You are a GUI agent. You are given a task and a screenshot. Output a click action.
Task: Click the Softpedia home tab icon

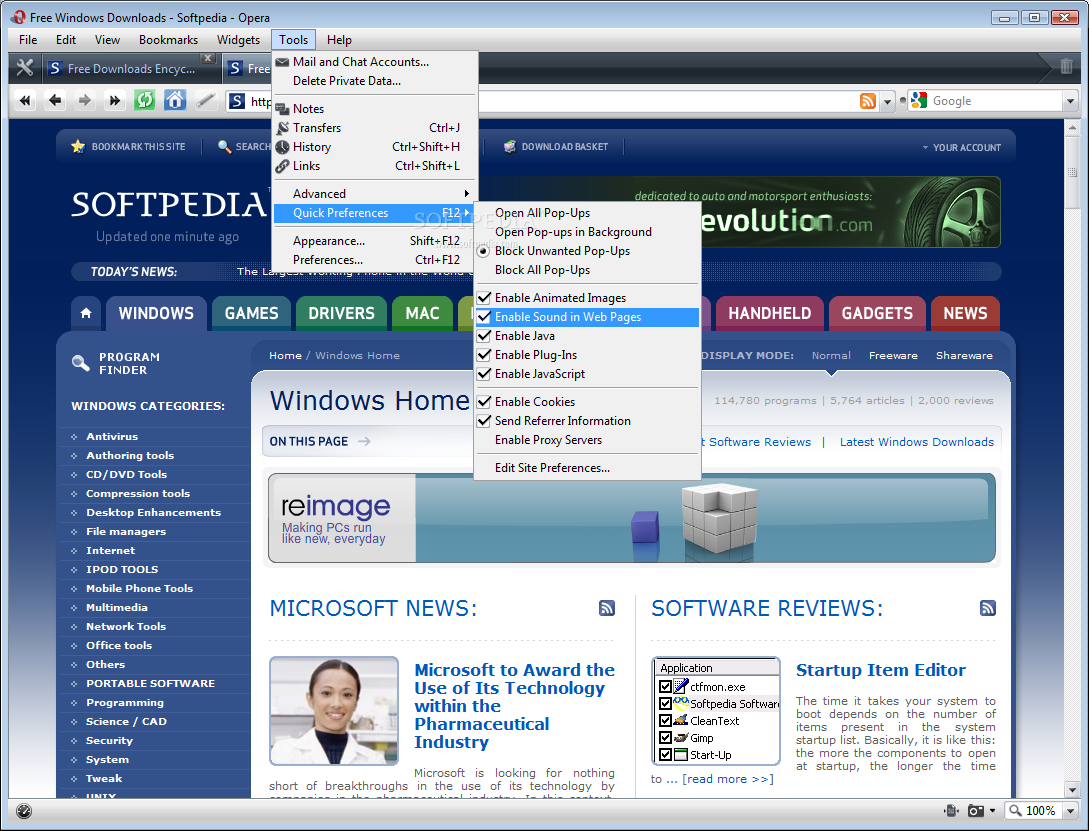click(x=86, y=313)
